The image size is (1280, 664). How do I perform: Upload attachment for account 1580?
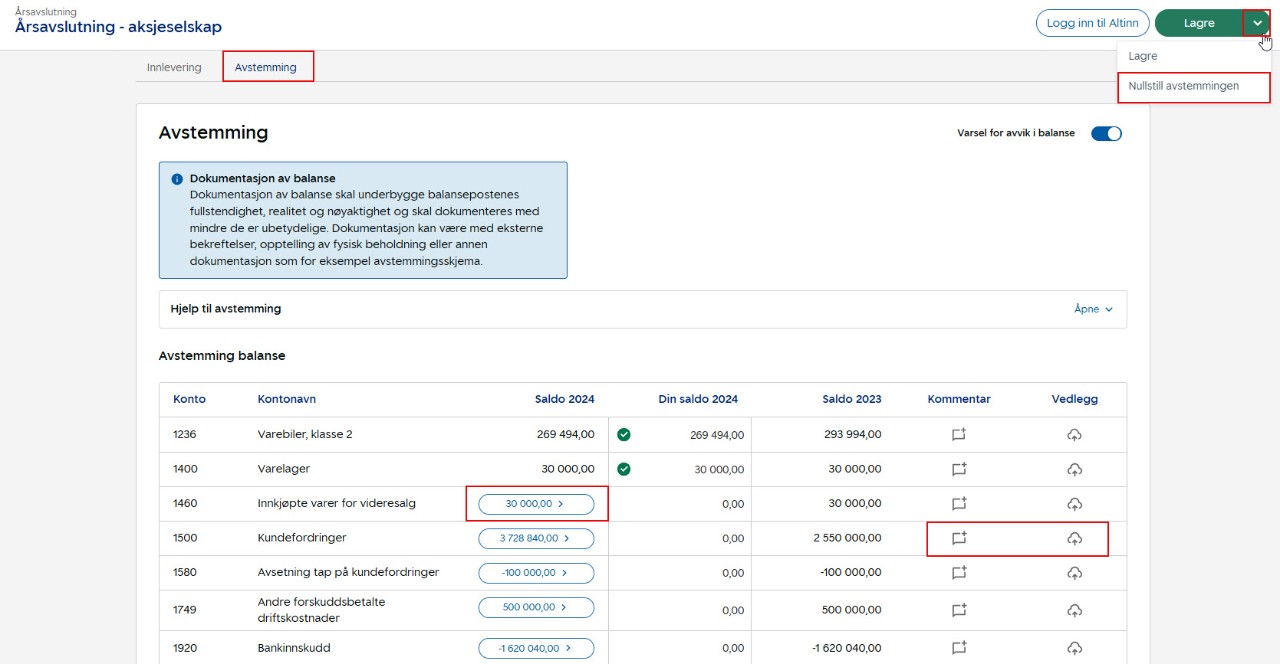1074,573
